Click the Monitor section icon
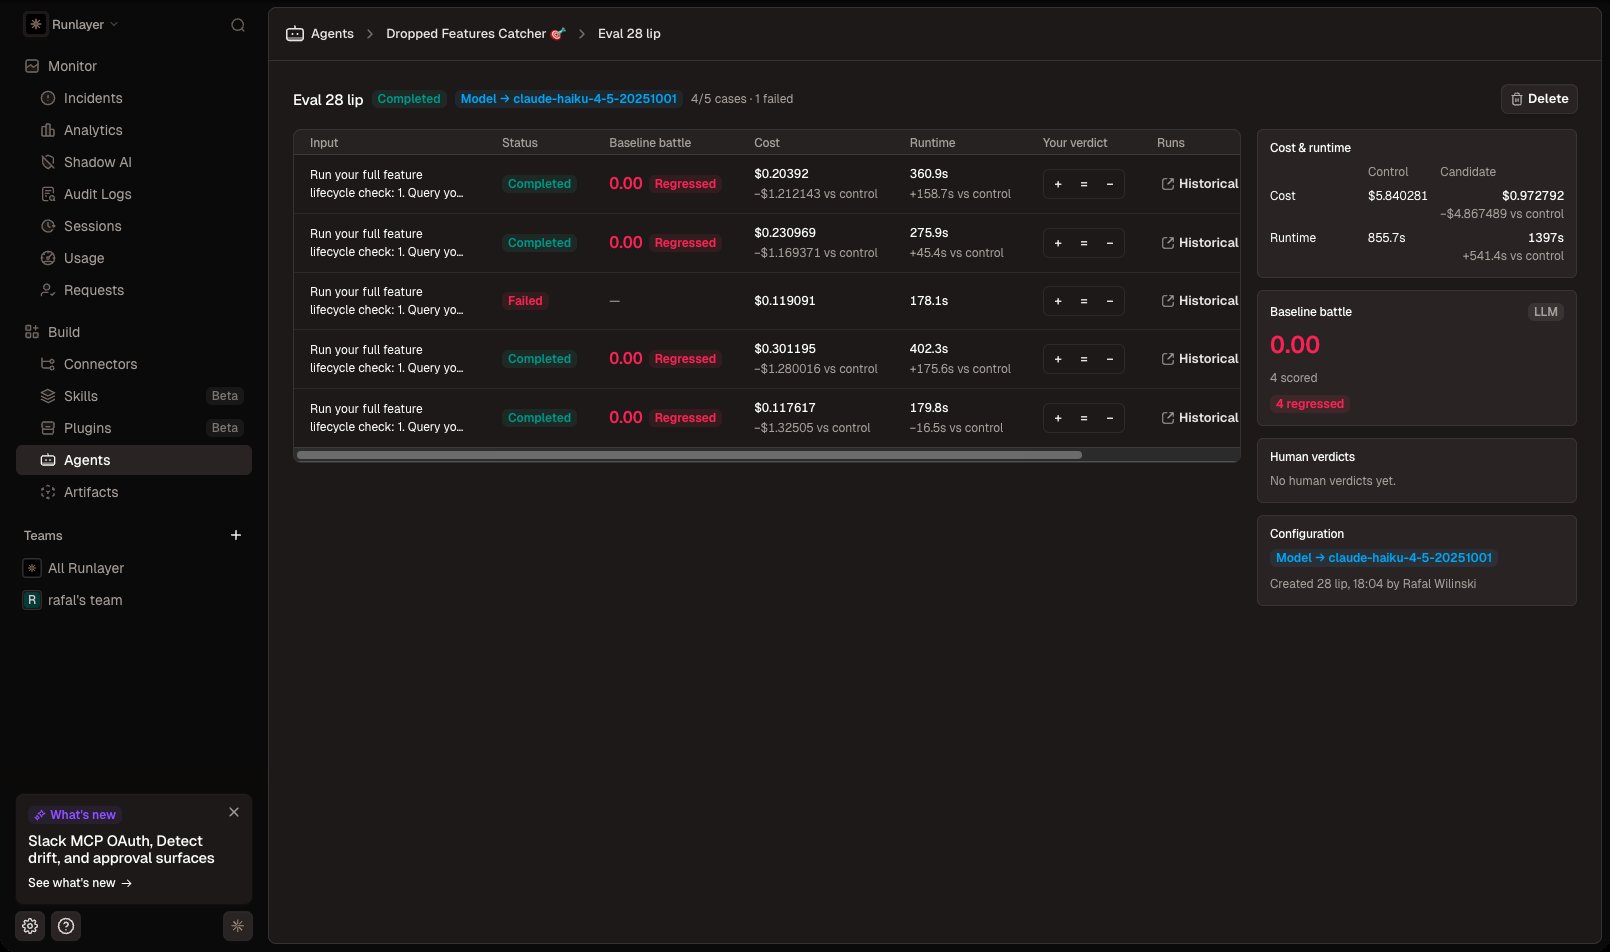The image size is (1610, 952). pos(32,66)
